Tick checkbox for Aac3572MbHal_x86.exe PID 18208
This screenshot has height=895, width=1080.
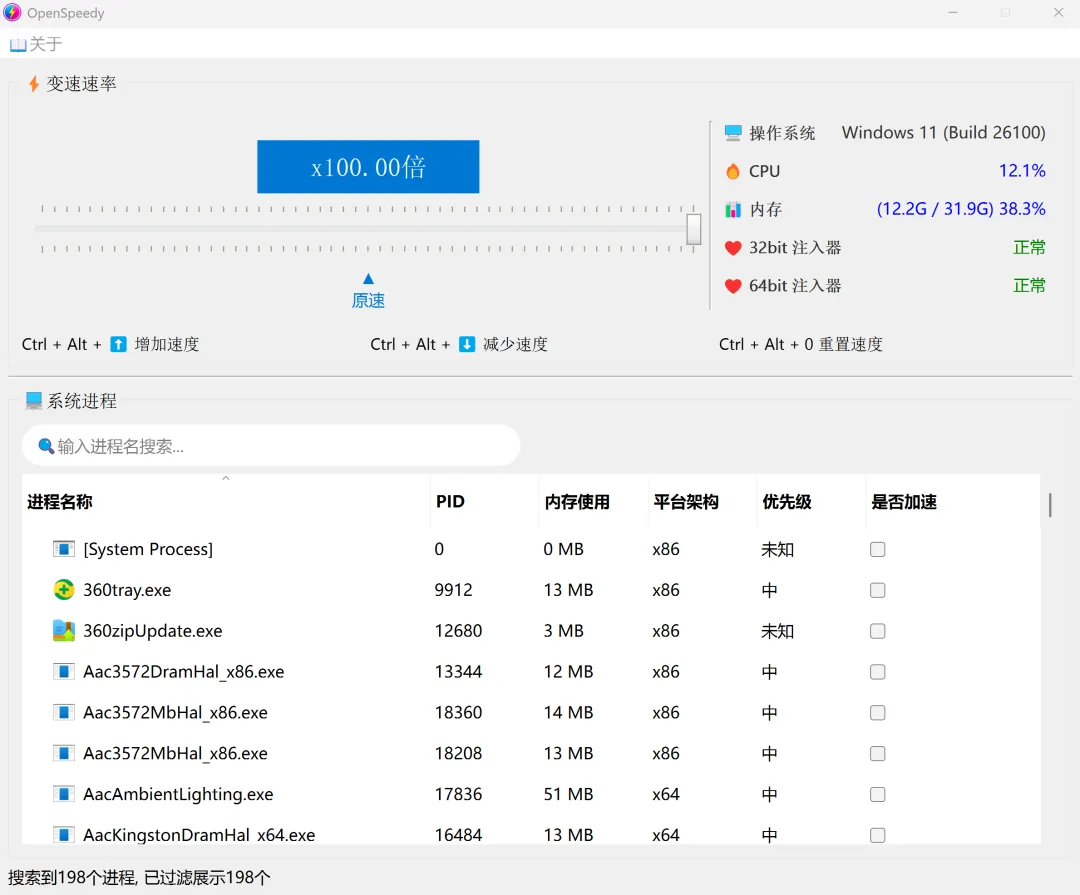(878, 753)
